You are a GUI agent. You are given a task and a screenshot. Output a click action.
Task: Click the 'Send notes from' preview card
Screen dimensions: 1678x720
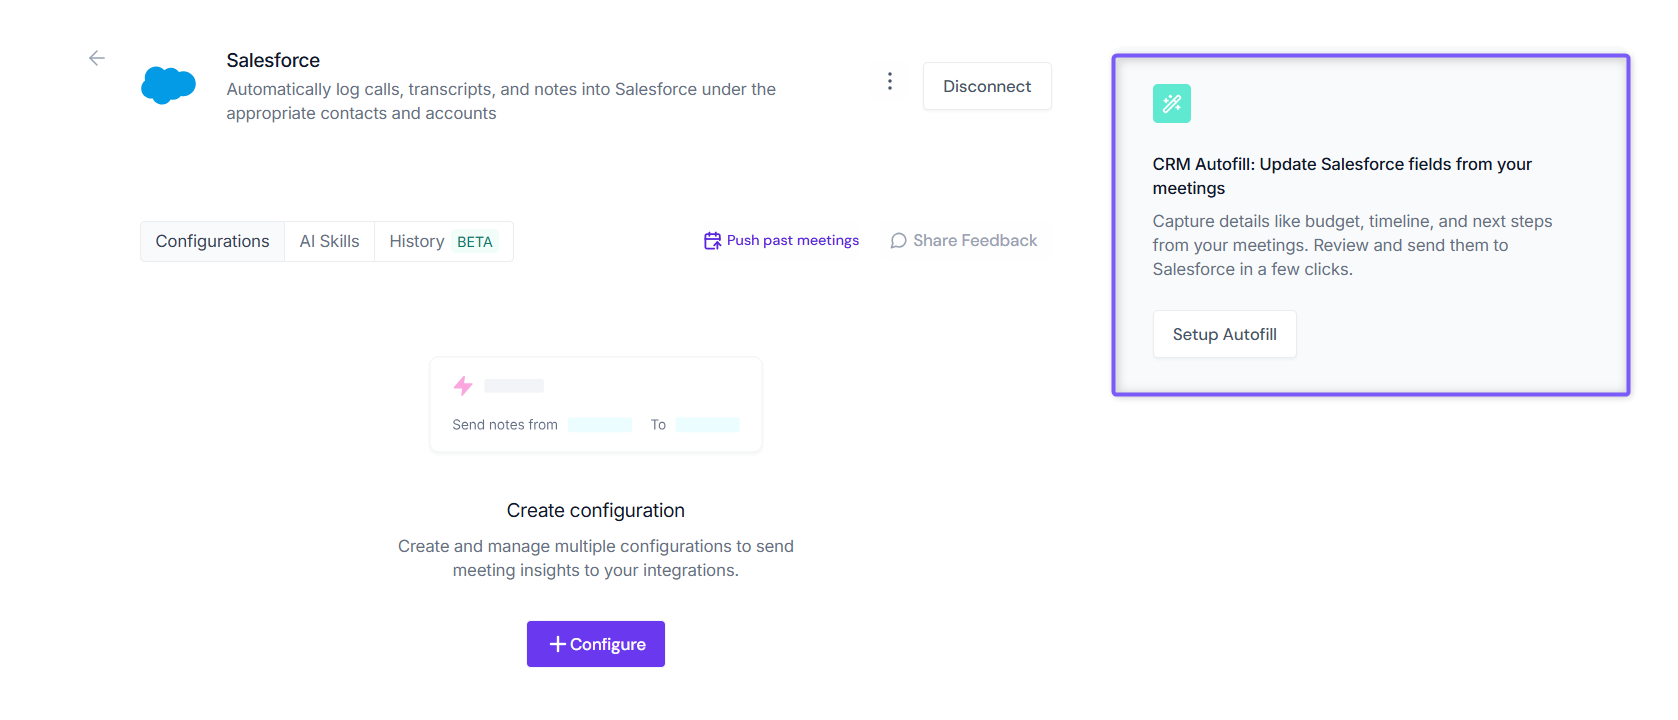tap(596, 405)
